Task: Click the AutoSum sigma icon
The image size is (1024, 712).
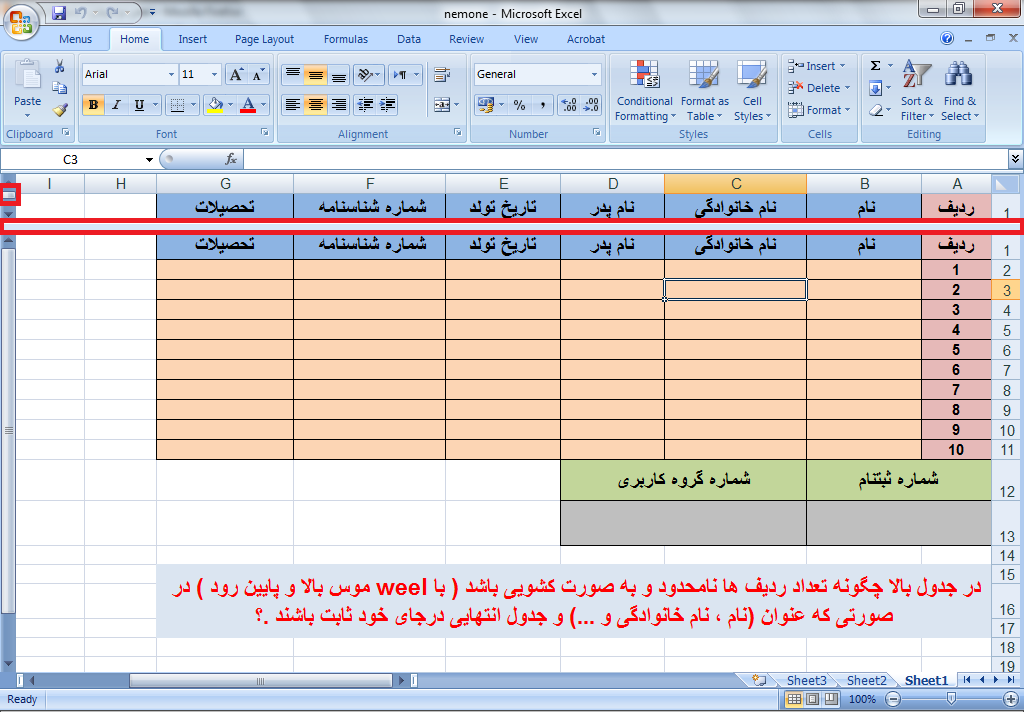Action: pyautogui.click(x=875, y=66)
